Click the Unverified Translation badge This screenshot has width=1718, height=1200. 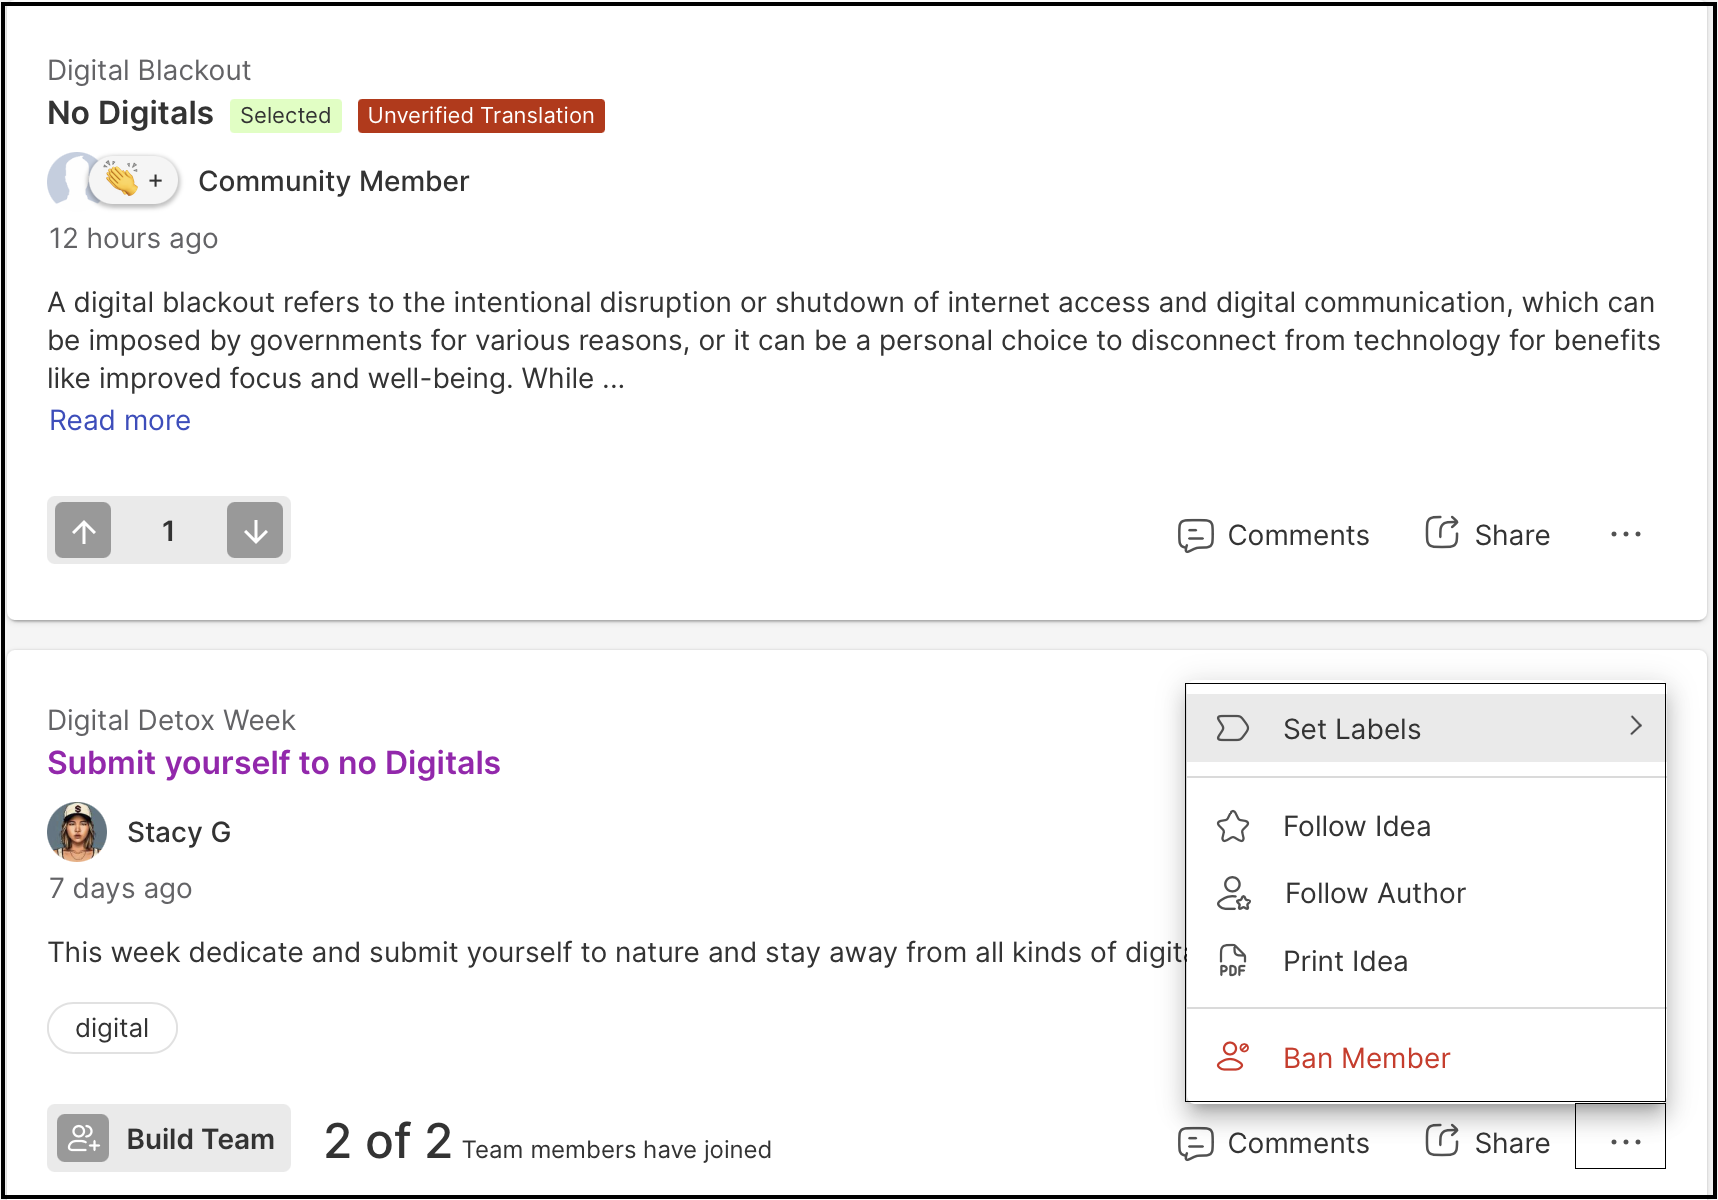pos(481,115)
